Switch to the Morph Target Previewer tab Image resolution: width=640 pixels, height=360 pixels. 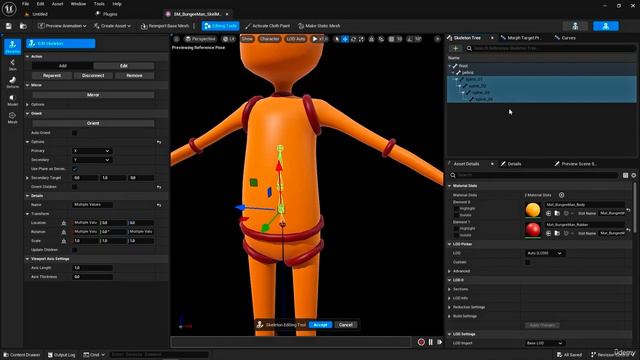tap(522, 38)
